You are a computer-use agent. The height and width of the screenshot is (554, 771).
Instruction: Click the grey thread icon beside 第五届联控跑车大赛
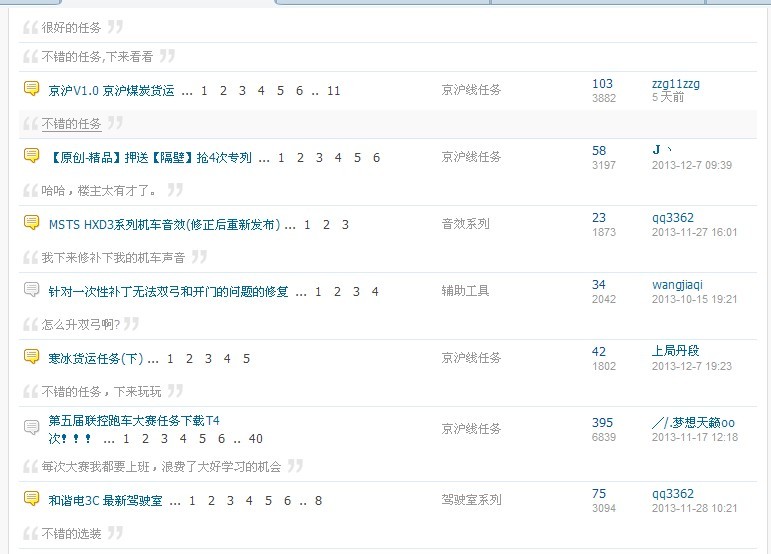pos(31,428)
